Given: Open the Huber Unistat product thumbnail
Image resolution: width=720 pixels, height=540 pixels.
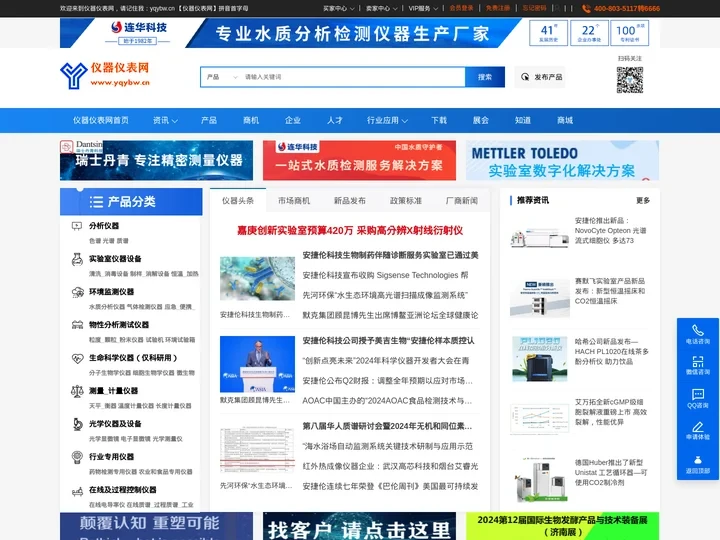Looking at the screenshot, I should point(540,481).
